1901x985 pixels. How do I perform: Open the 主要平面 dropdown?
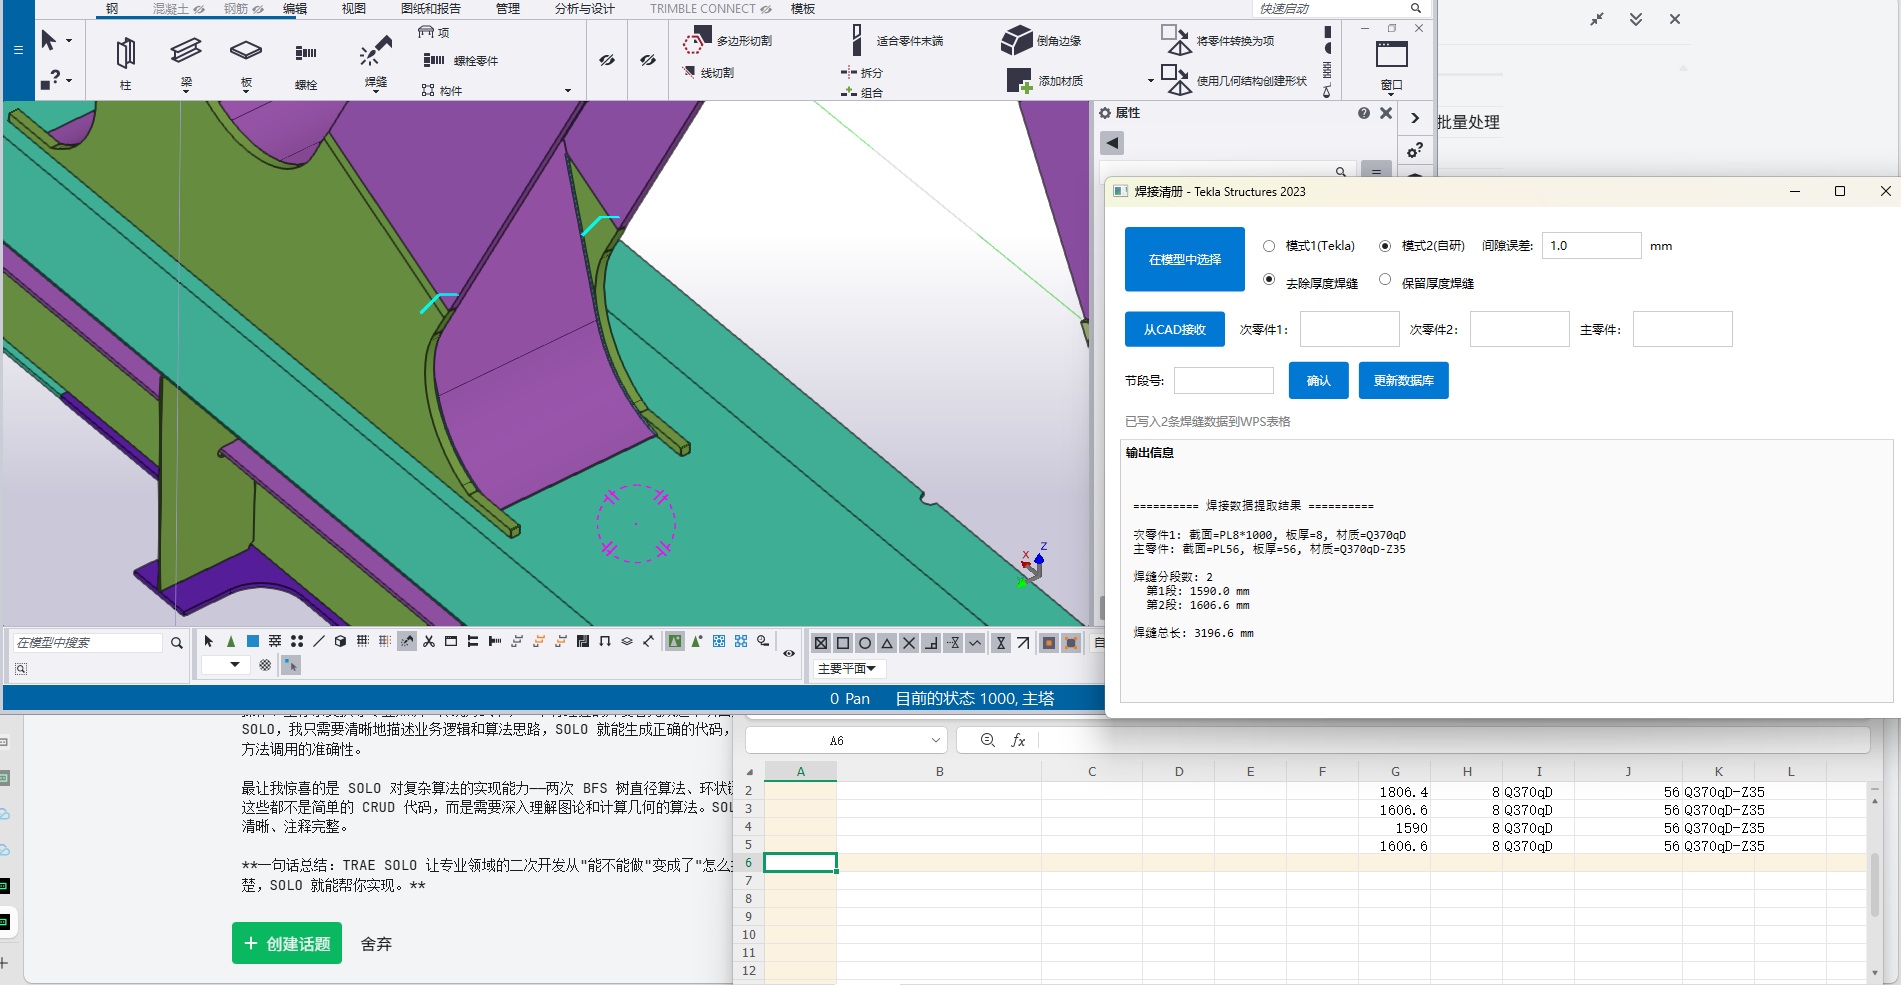[847, 668]
